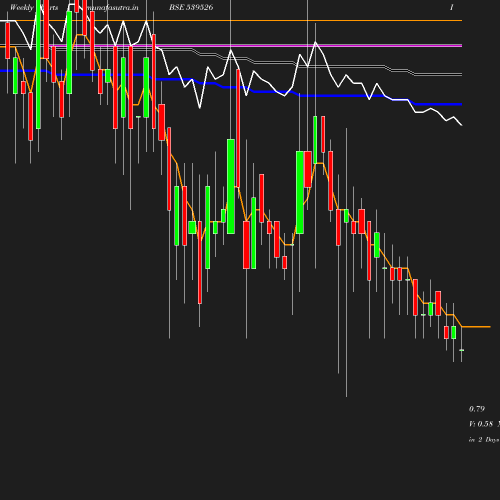This screenshot has width=500, height=500.
Task: Click the 0.79 price value
Action: click(477, 409)
